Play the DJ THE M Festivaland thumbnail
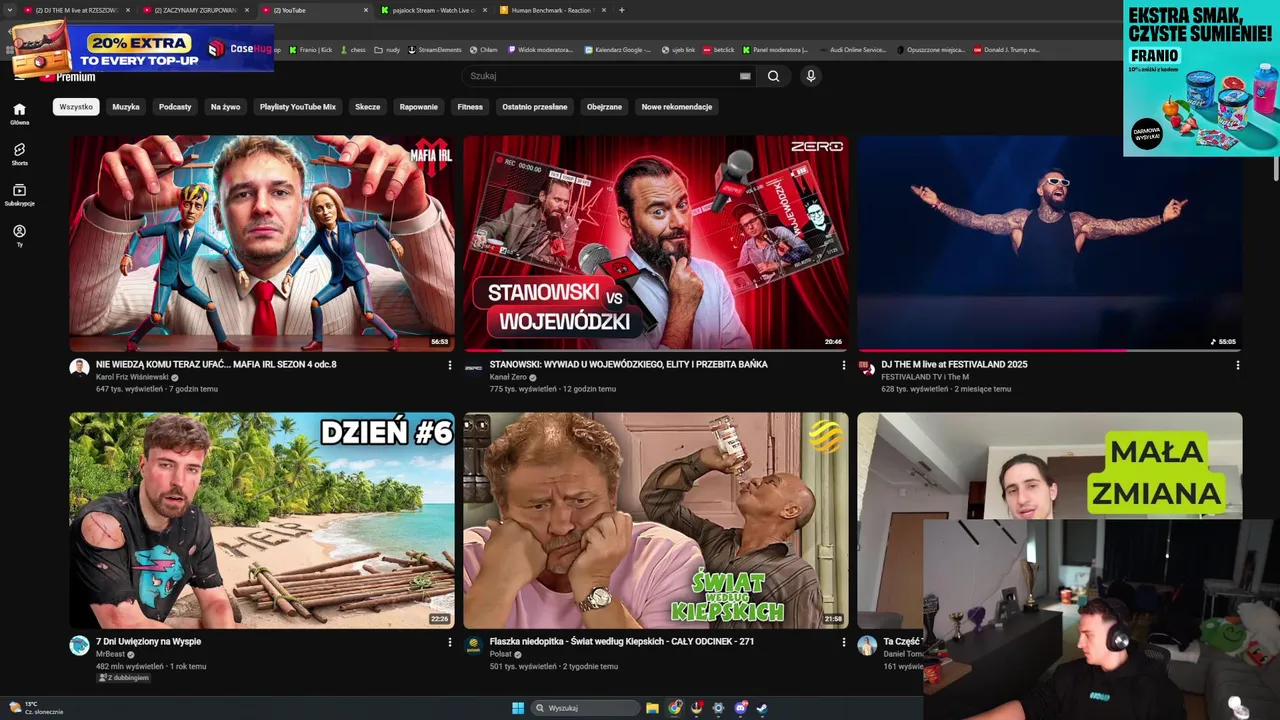1280x720 pixels. 1050,243
